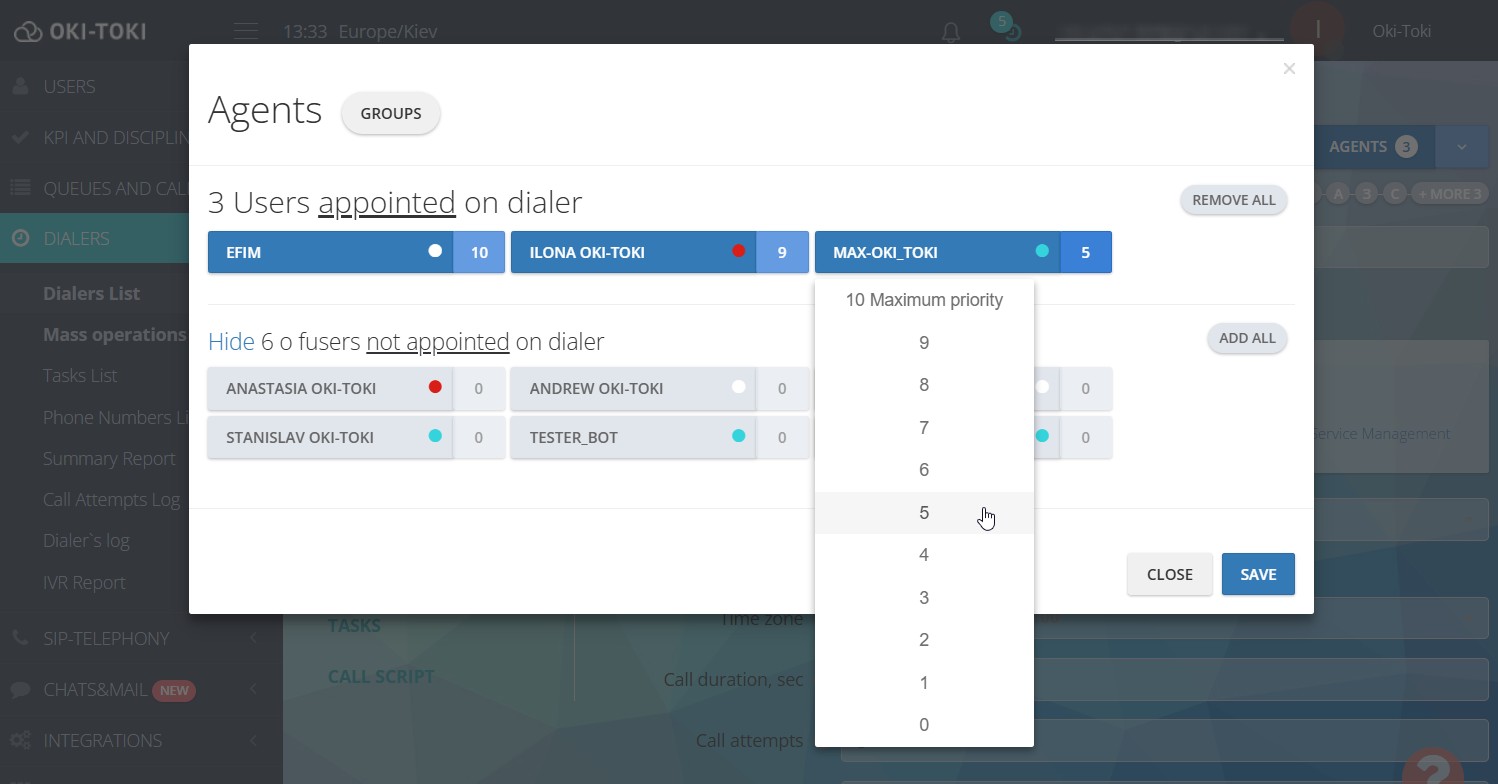Expand the dropdown arrow beside Agents button

tap(1462, 147)
